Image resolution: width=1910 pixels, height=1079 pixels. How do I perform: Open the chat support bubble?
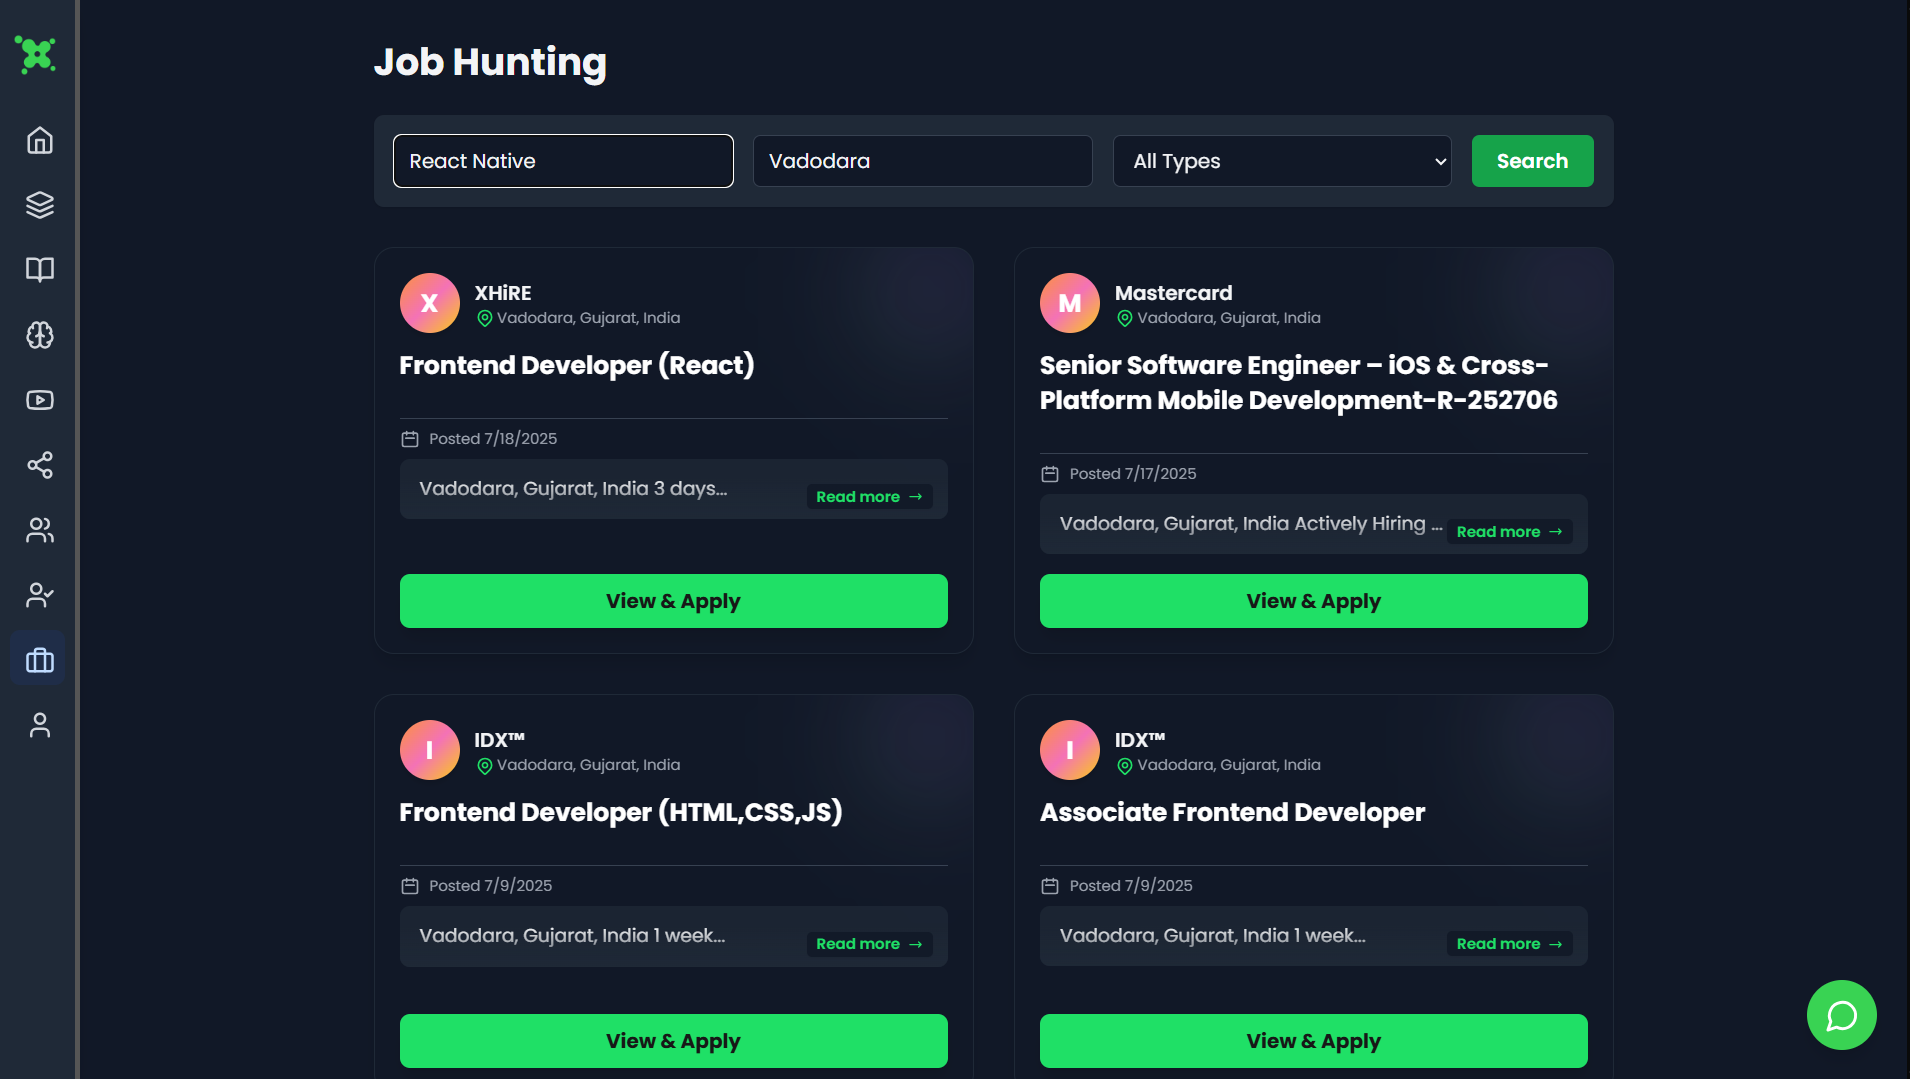(1841, 1014)
